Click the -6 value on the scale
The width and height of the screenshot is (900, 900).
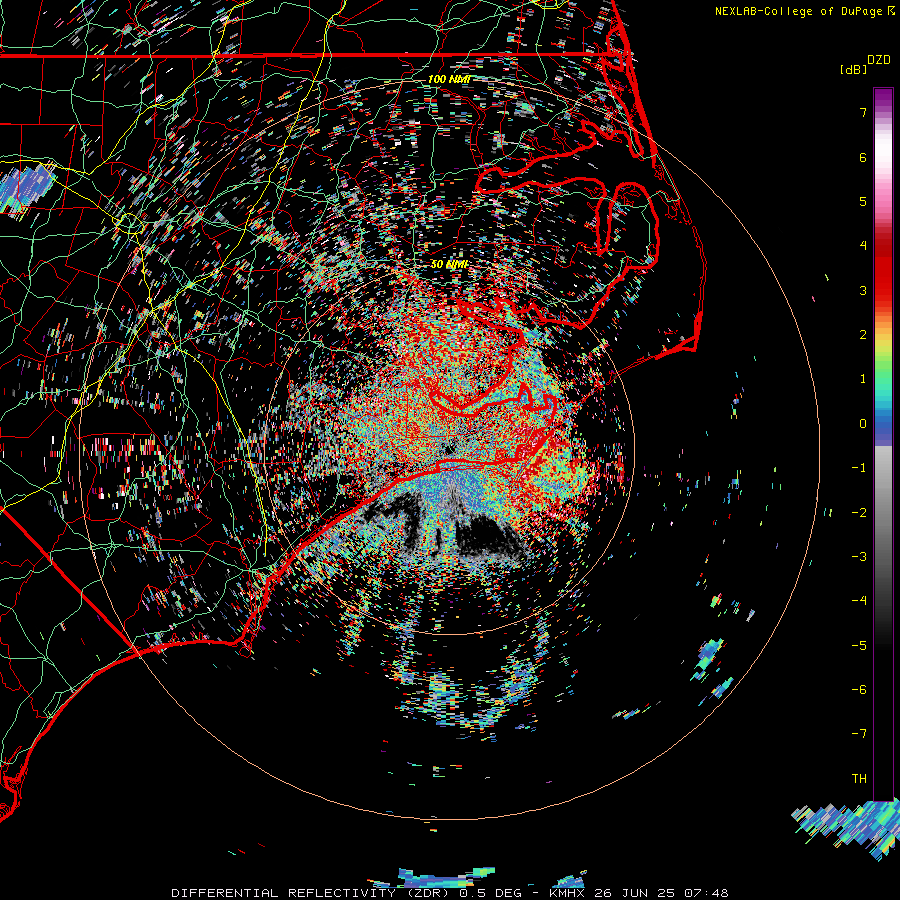[859, 690]
